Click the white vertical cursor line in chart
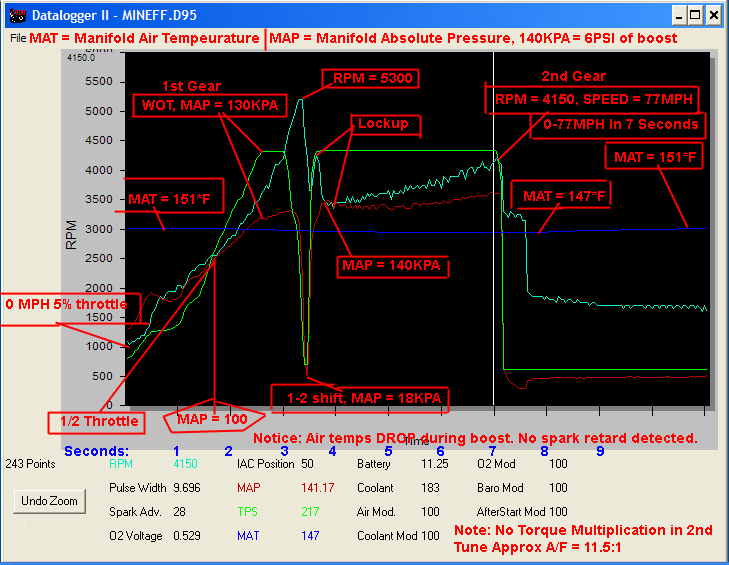Viewport: 729px width, 565px height. coord(494,228)
